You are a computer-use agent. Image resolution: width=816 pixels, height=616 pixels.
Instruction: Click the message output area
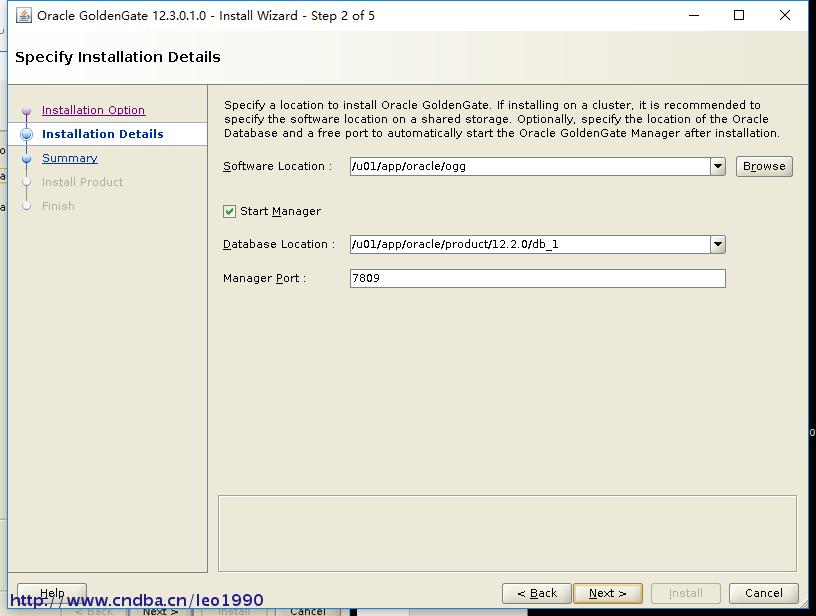point(507,533)
